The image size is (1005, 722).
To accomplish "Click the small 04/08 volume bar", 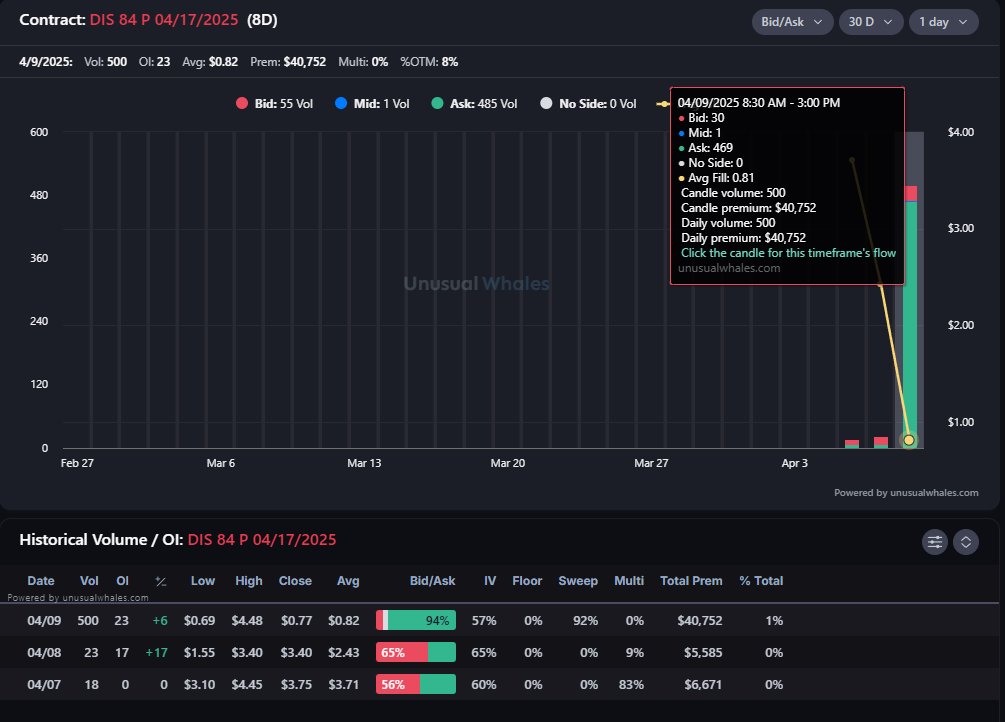I will (x=881, y=442).
